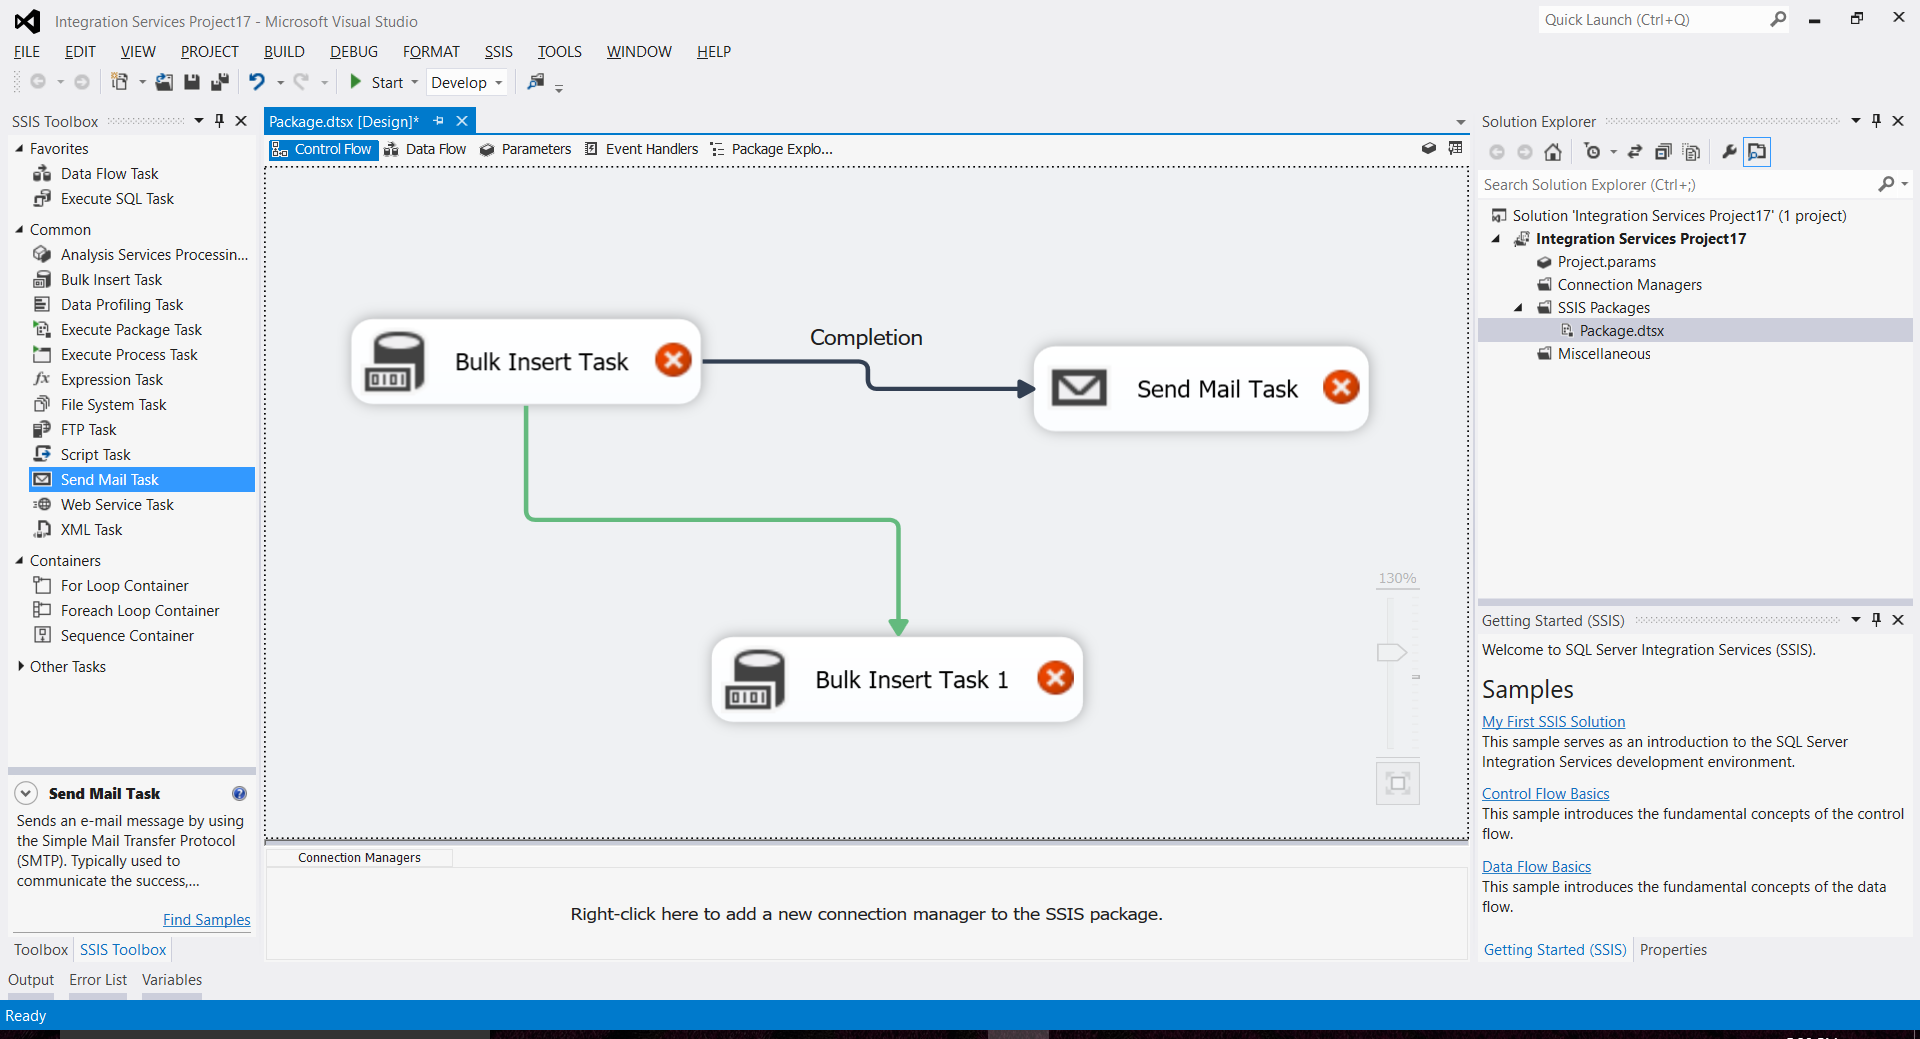Click the red error icon on Send Mail Task node

1341,387
